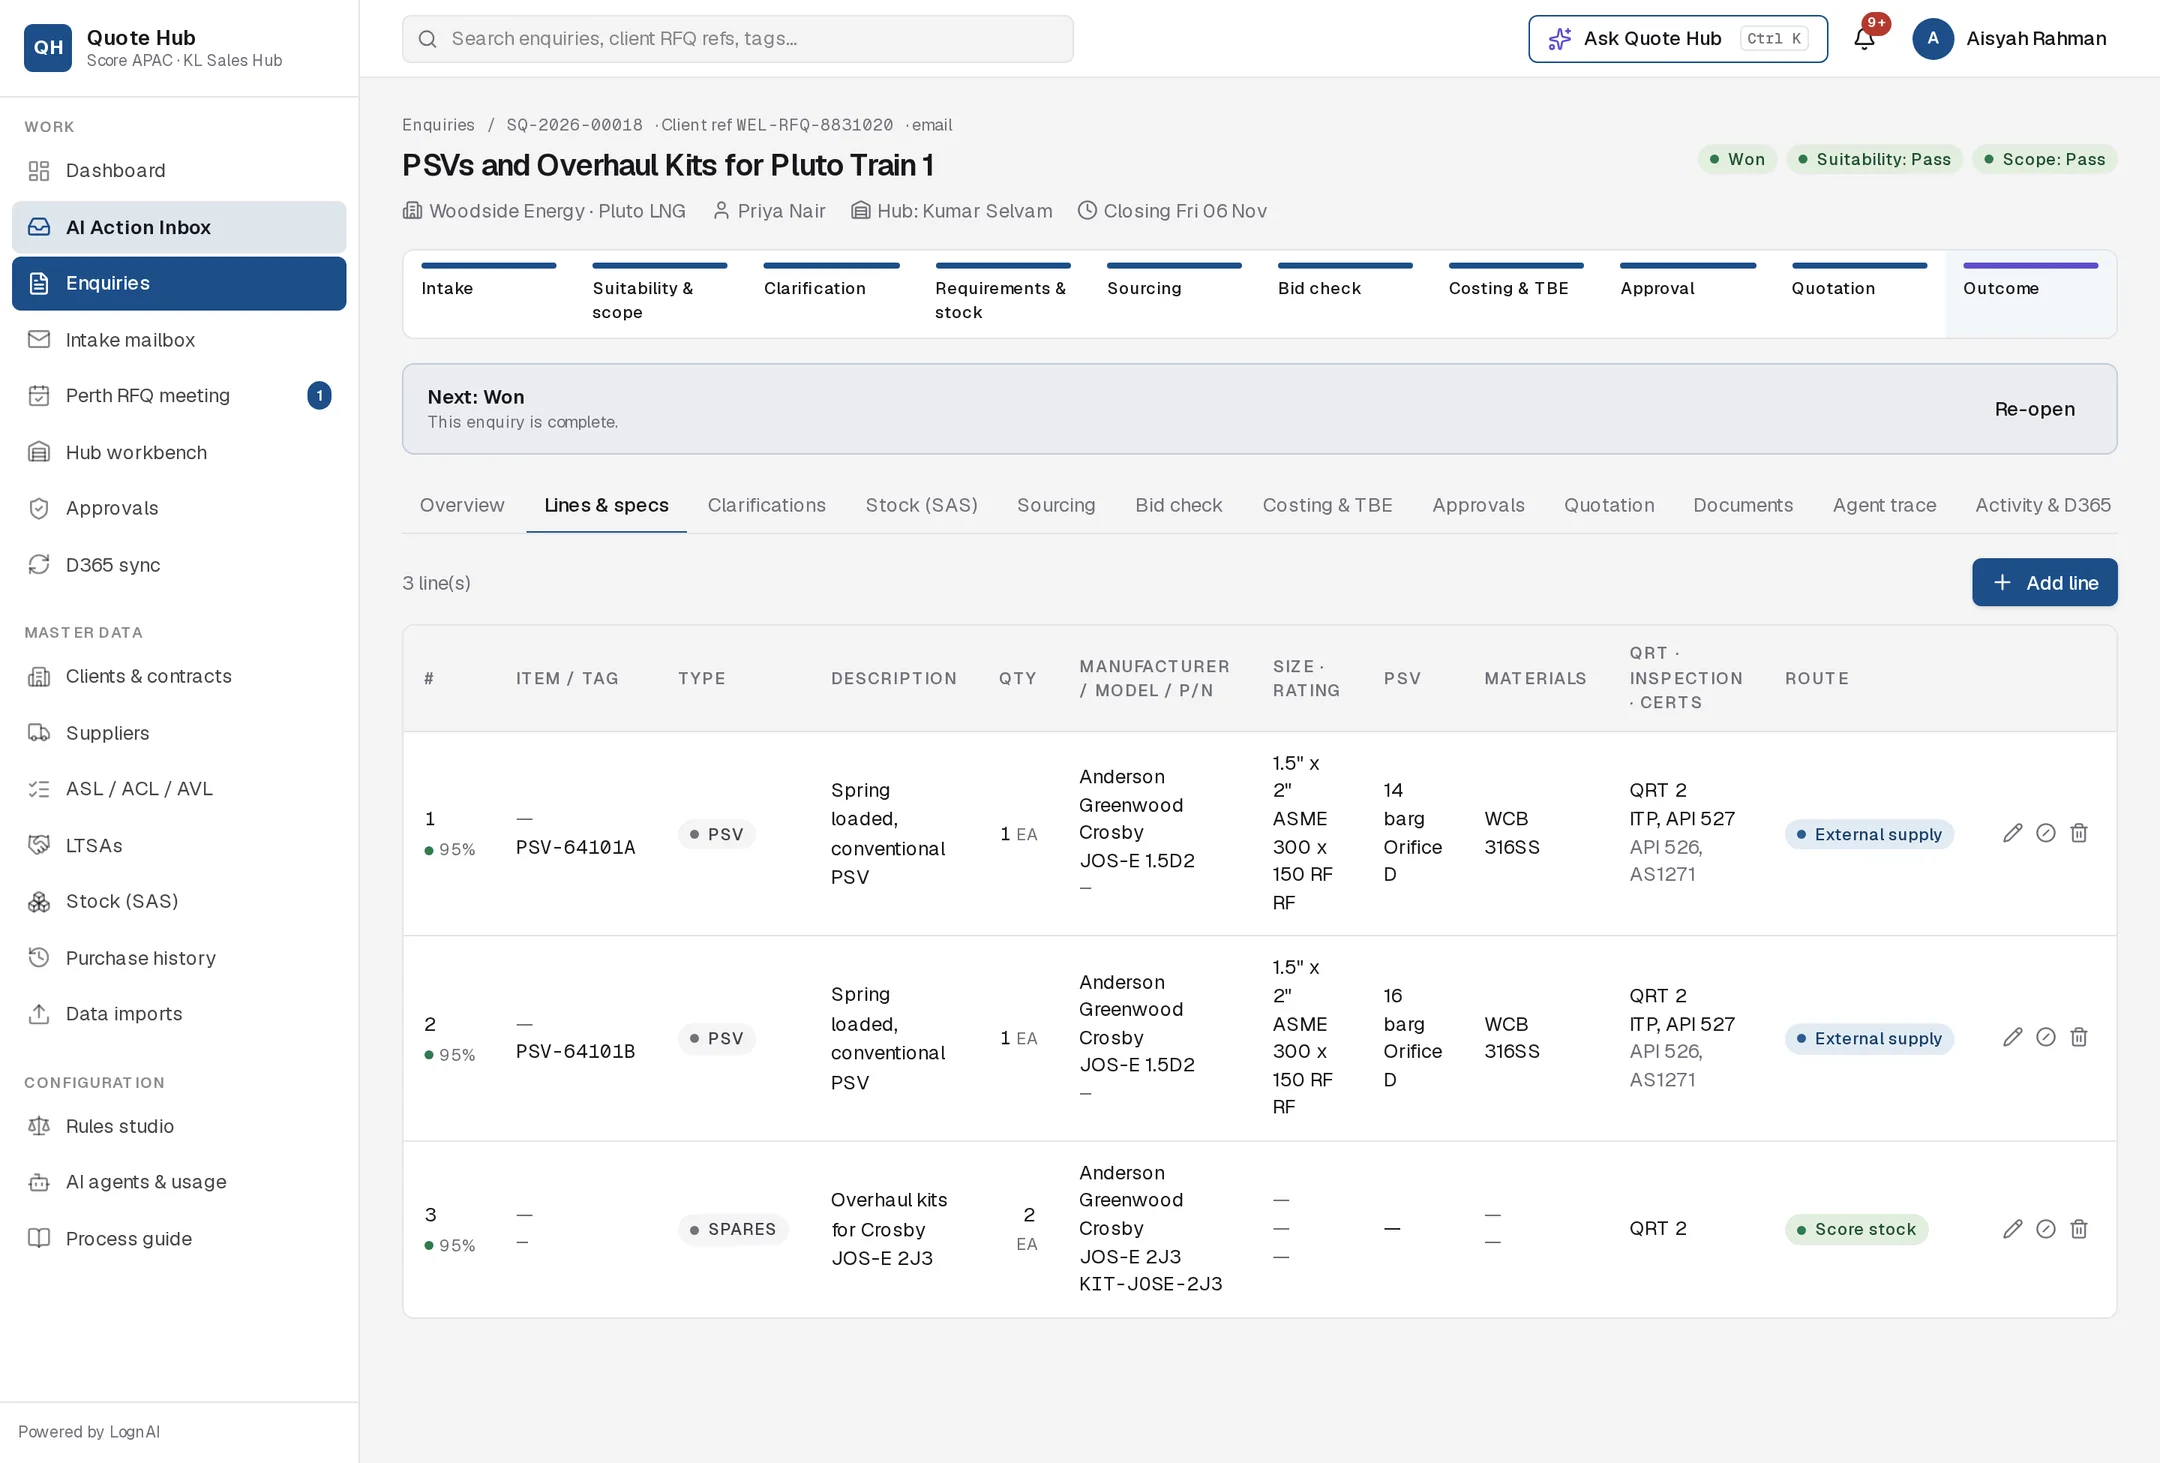Click the Quote Hub QH logo

tap(48, 48)
